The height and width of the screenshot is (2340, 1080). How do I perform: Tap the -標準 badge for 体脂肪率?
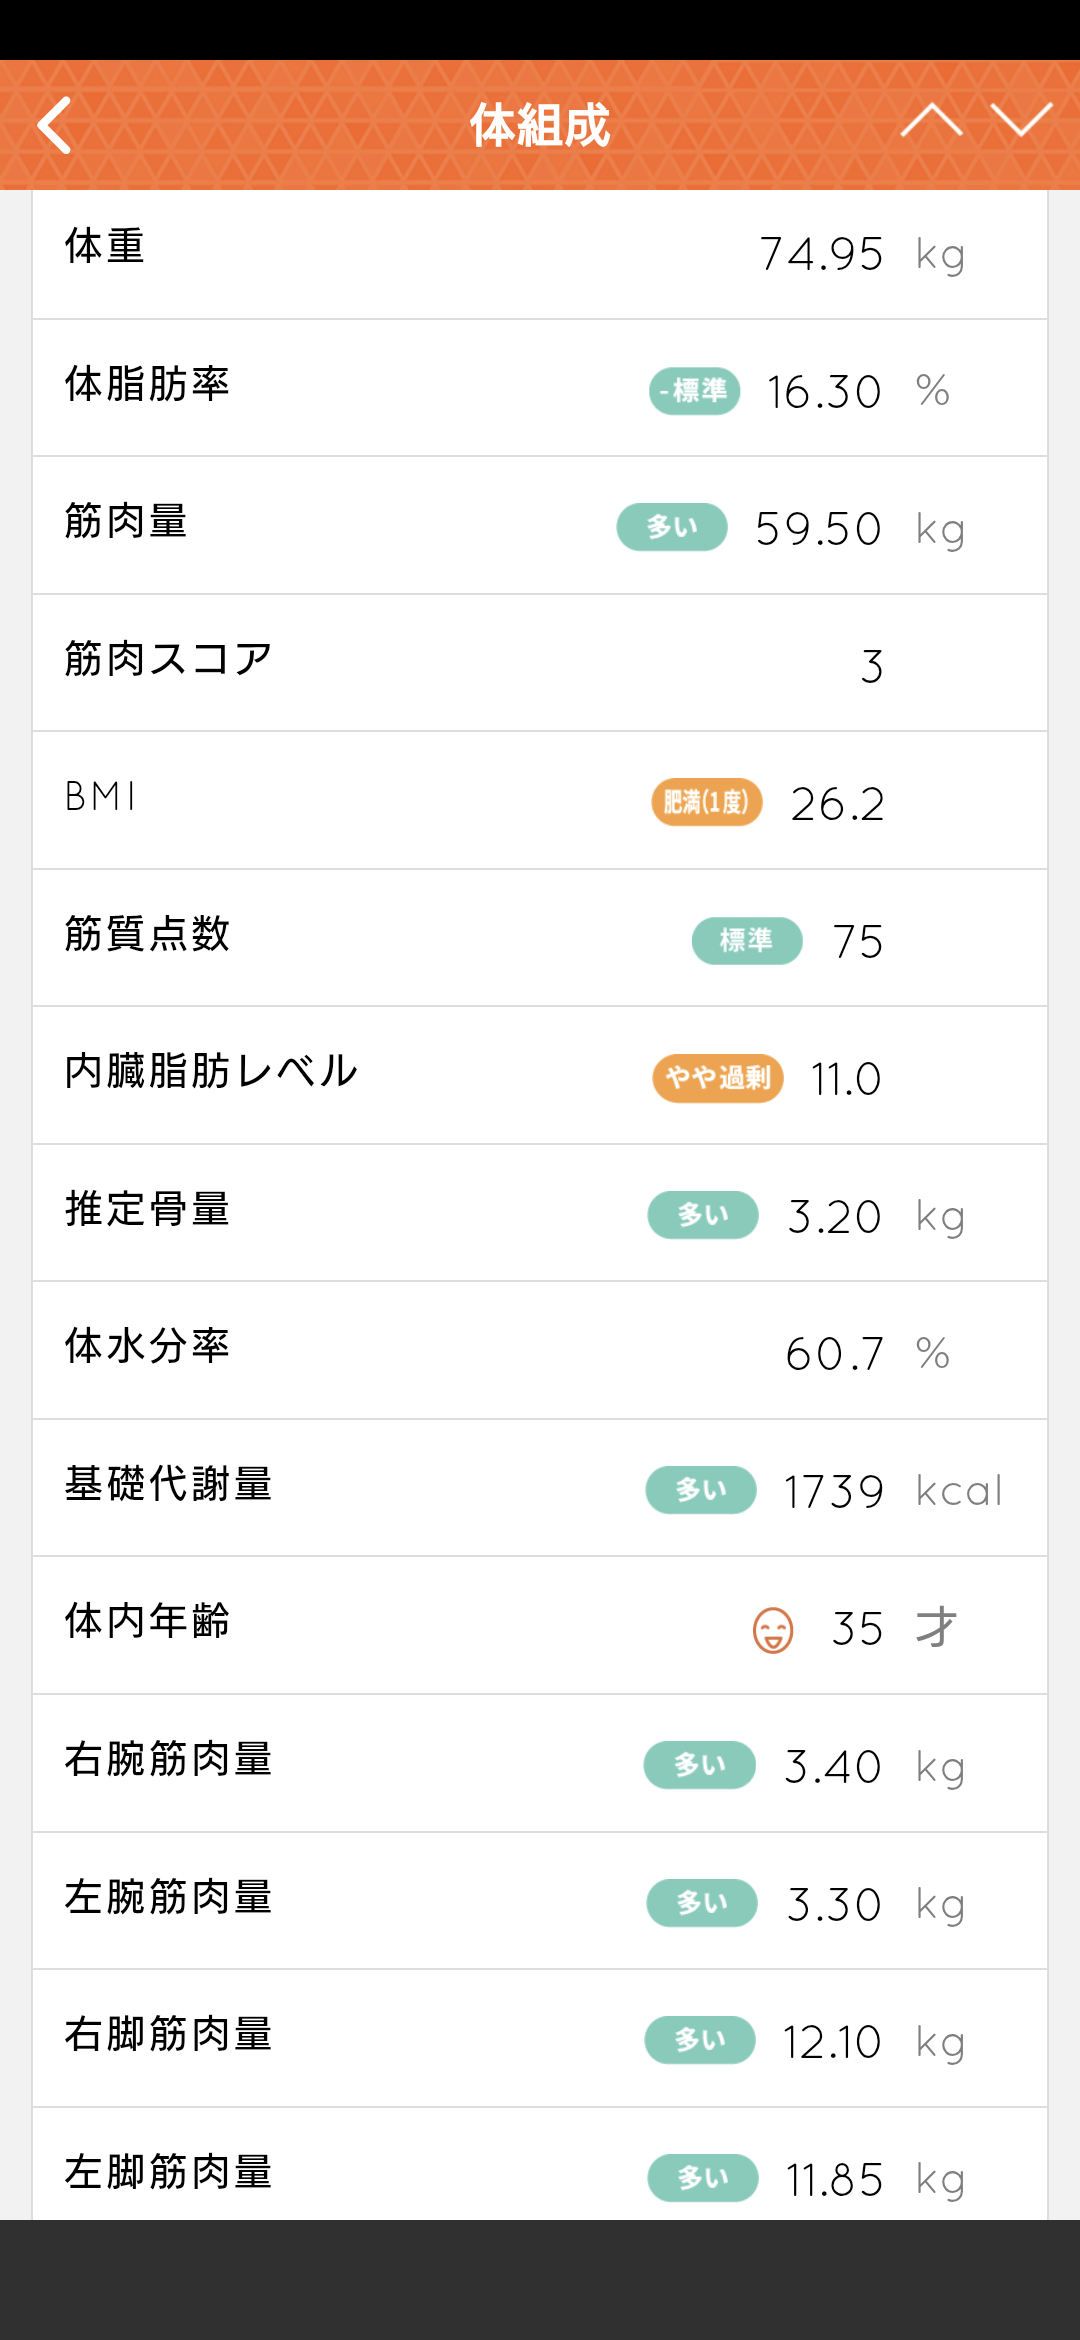pyautogui.click(x=695, y=391)
